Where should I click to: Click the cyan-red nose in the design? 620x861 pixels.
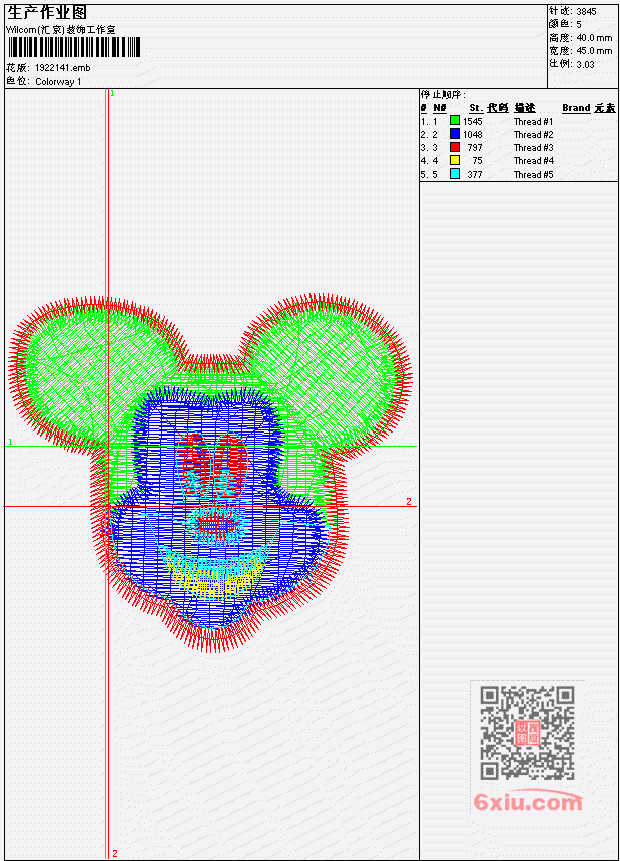[x=216, y=525]
